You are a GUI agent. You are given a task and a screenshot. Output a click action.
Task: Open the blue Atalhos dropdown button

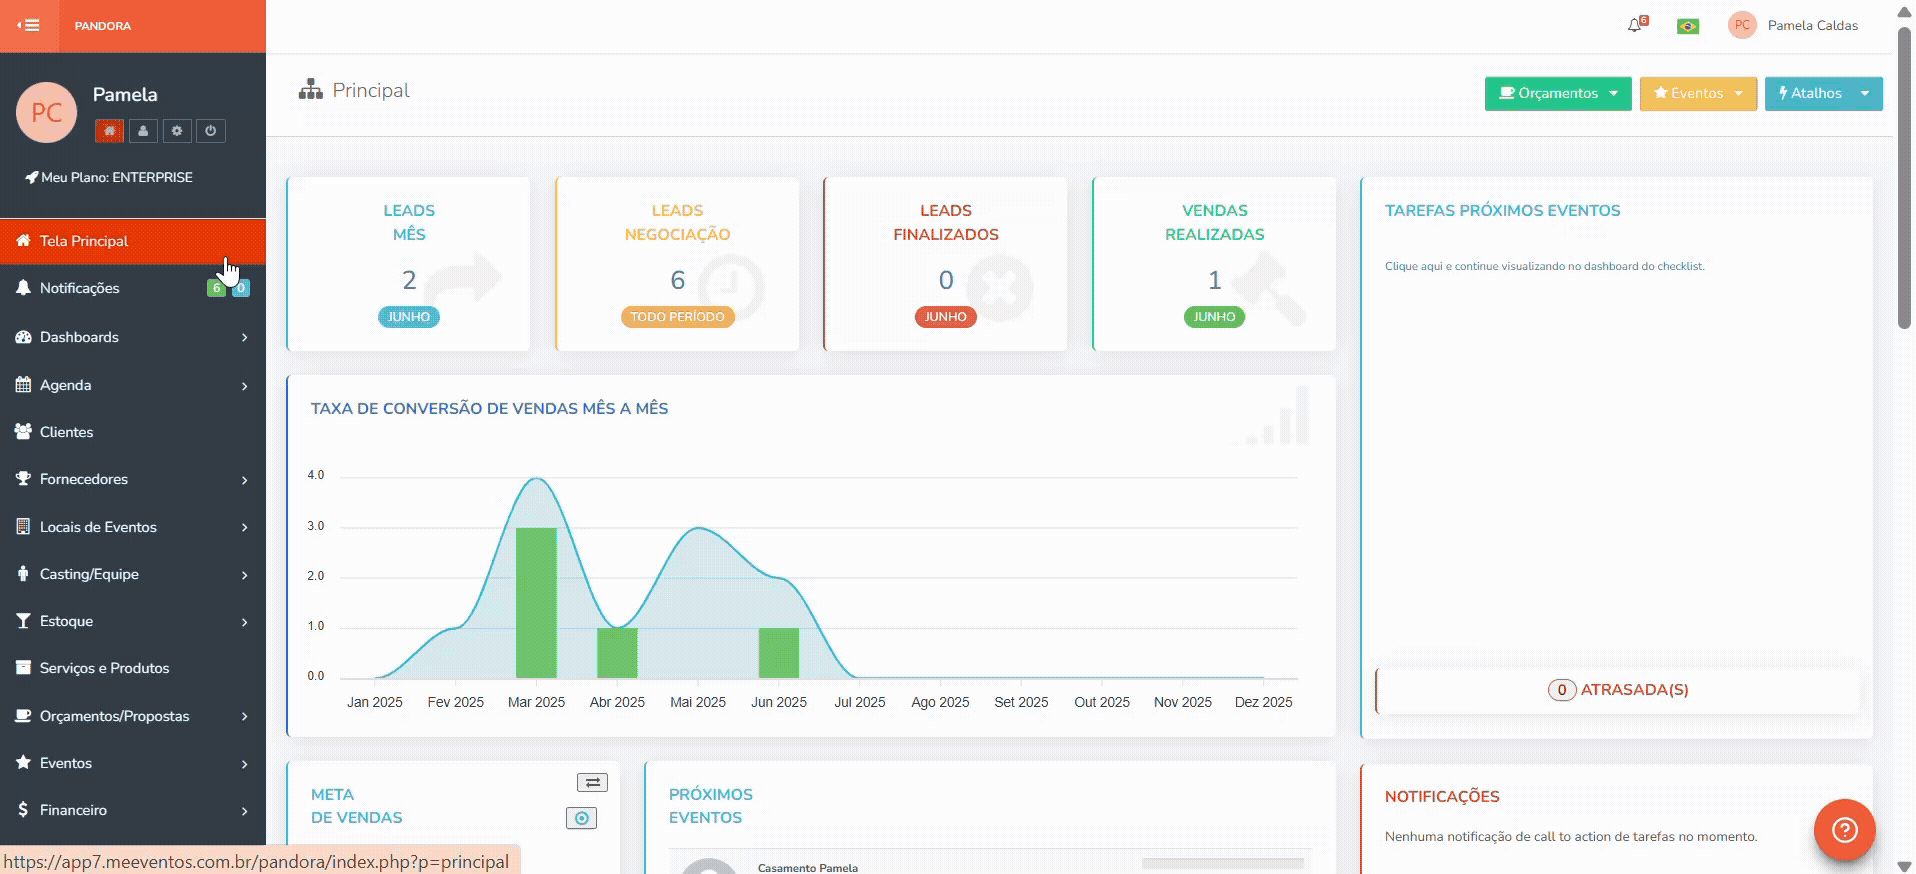(1823, 93)
